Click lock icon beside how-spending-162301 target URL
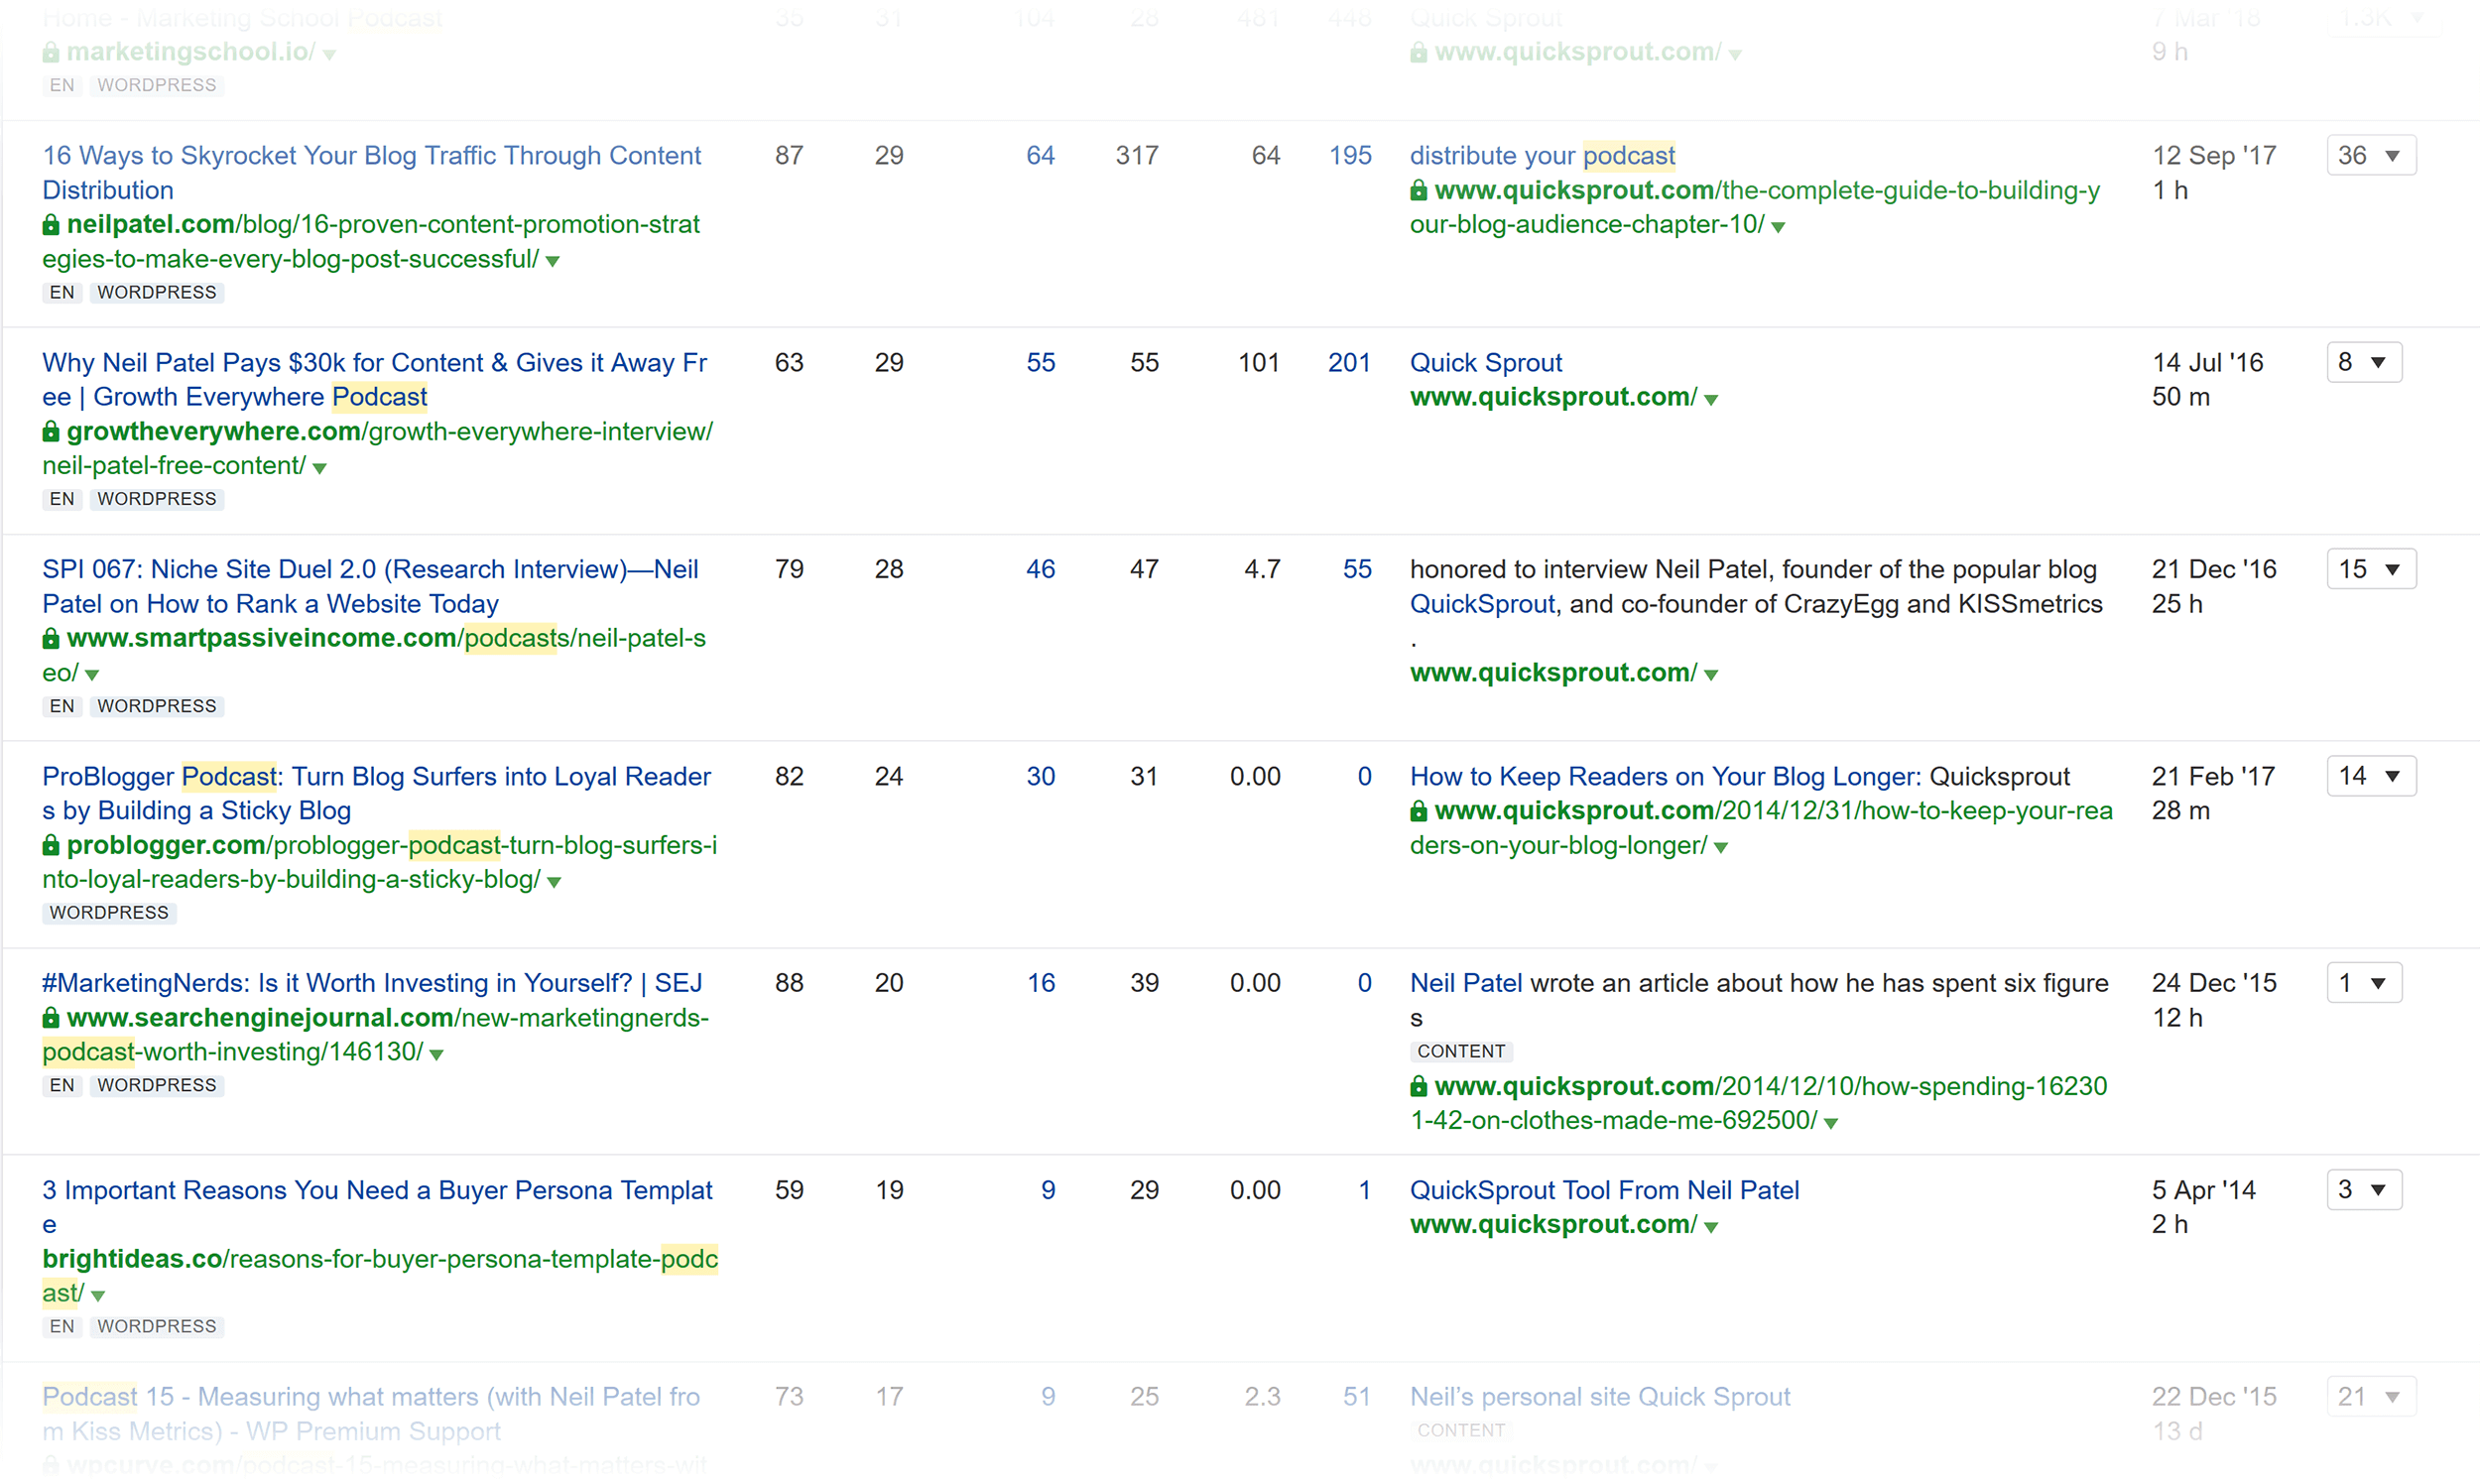This screenshot has width=2480, height=1484. click(x=1418, y=1087)
